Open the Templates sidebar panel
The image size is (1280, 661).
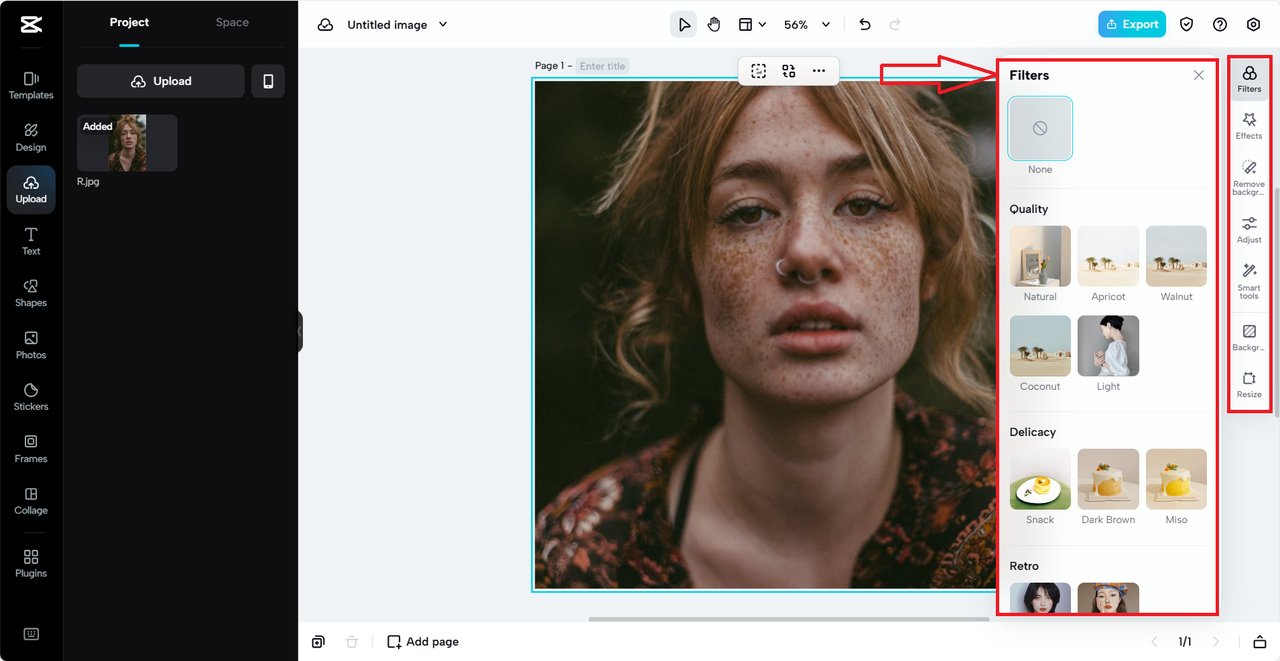pos(31,85)
